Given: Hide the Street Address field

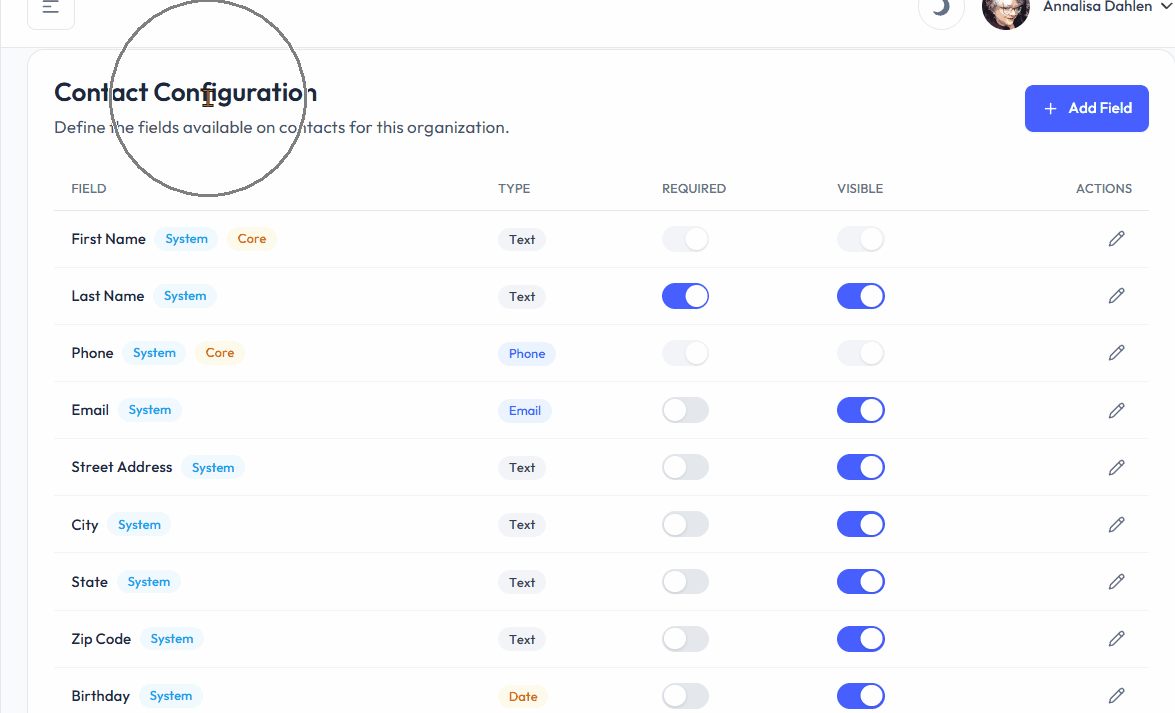Looking at the screenshot, I should [x=860, y=467].
